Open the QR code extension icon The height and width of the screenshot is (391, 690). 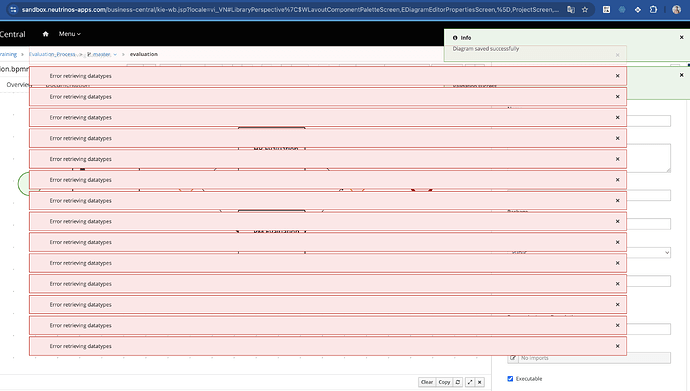[606, 10]
